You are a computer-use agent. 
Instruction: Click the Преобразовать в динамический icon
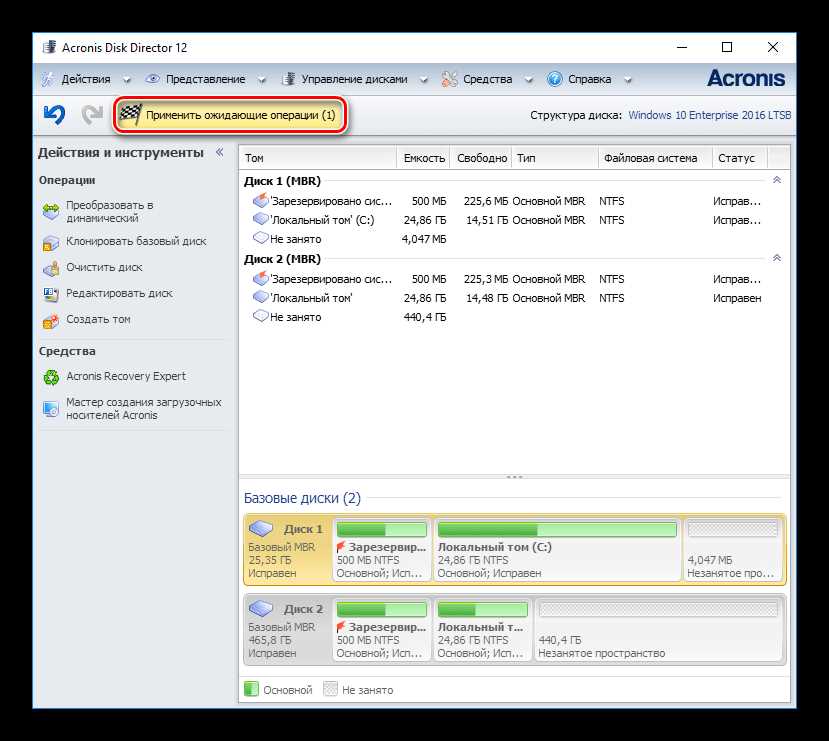click(50, 211)
